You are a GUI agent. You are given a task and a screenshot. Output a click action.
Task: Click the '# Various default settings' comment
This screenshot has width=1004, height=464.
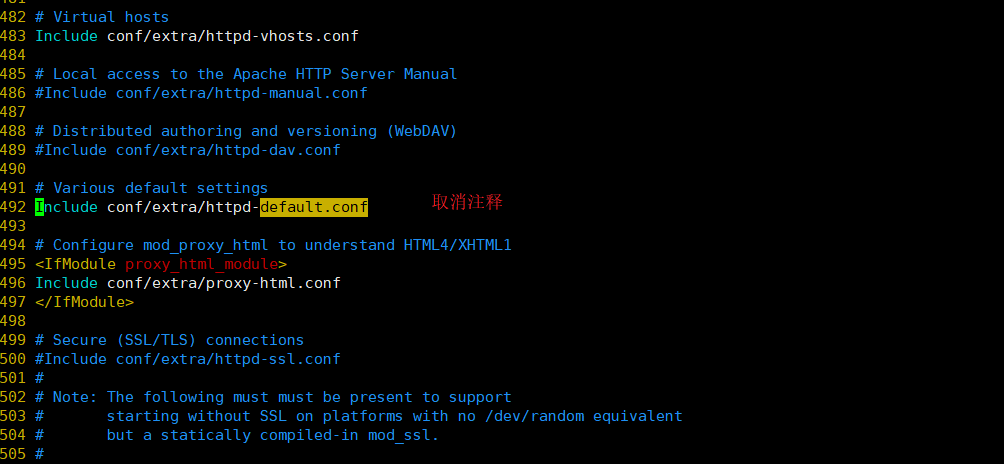pos(152,188)
